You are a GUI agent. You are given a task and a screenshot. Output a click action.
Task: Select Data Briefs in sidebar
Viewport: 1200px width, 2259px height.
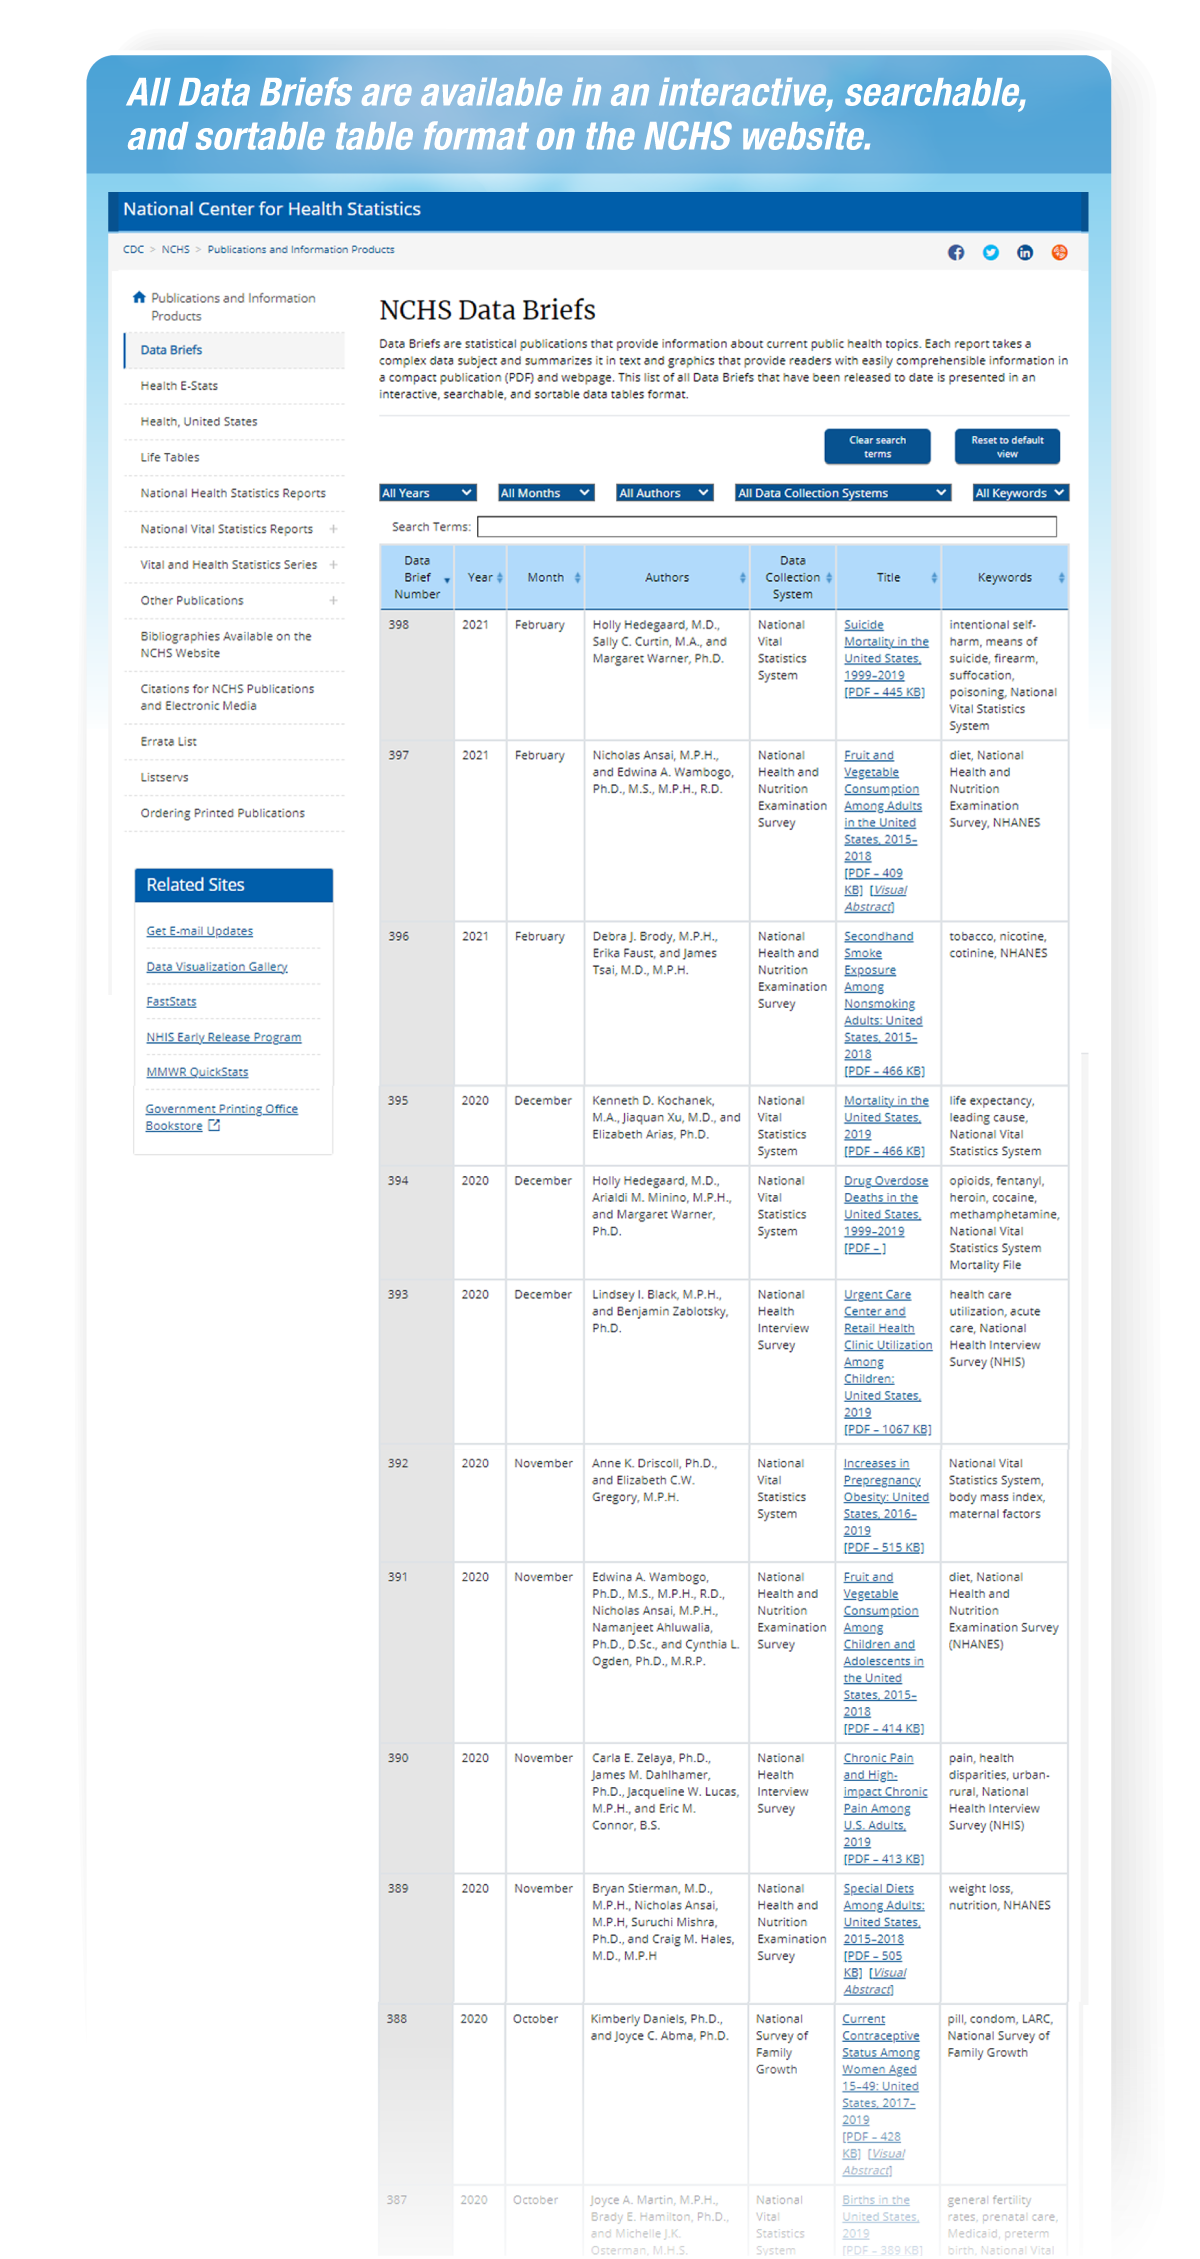234,350
